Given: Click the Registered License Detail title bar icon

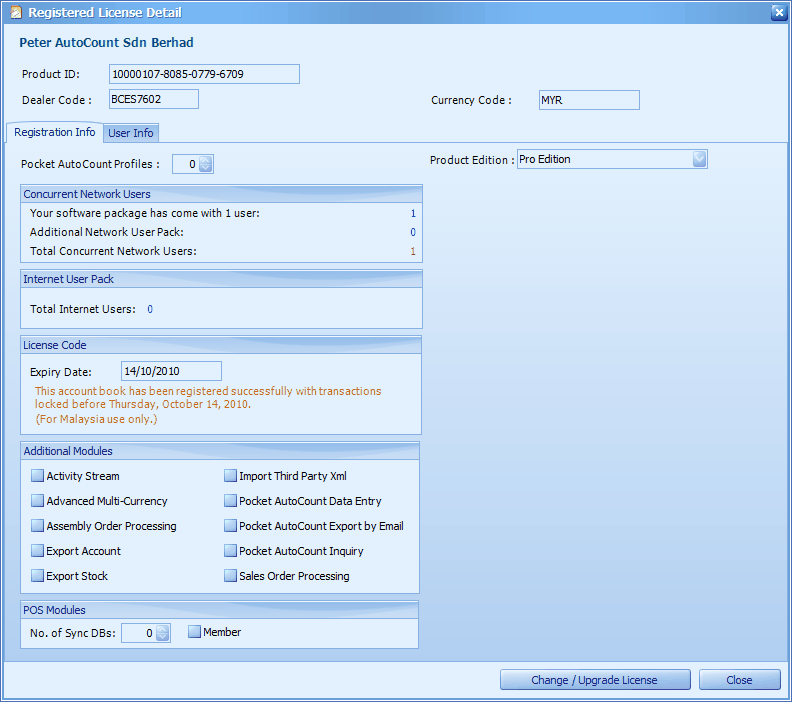Looking at the screenshot, I should 15,12.
